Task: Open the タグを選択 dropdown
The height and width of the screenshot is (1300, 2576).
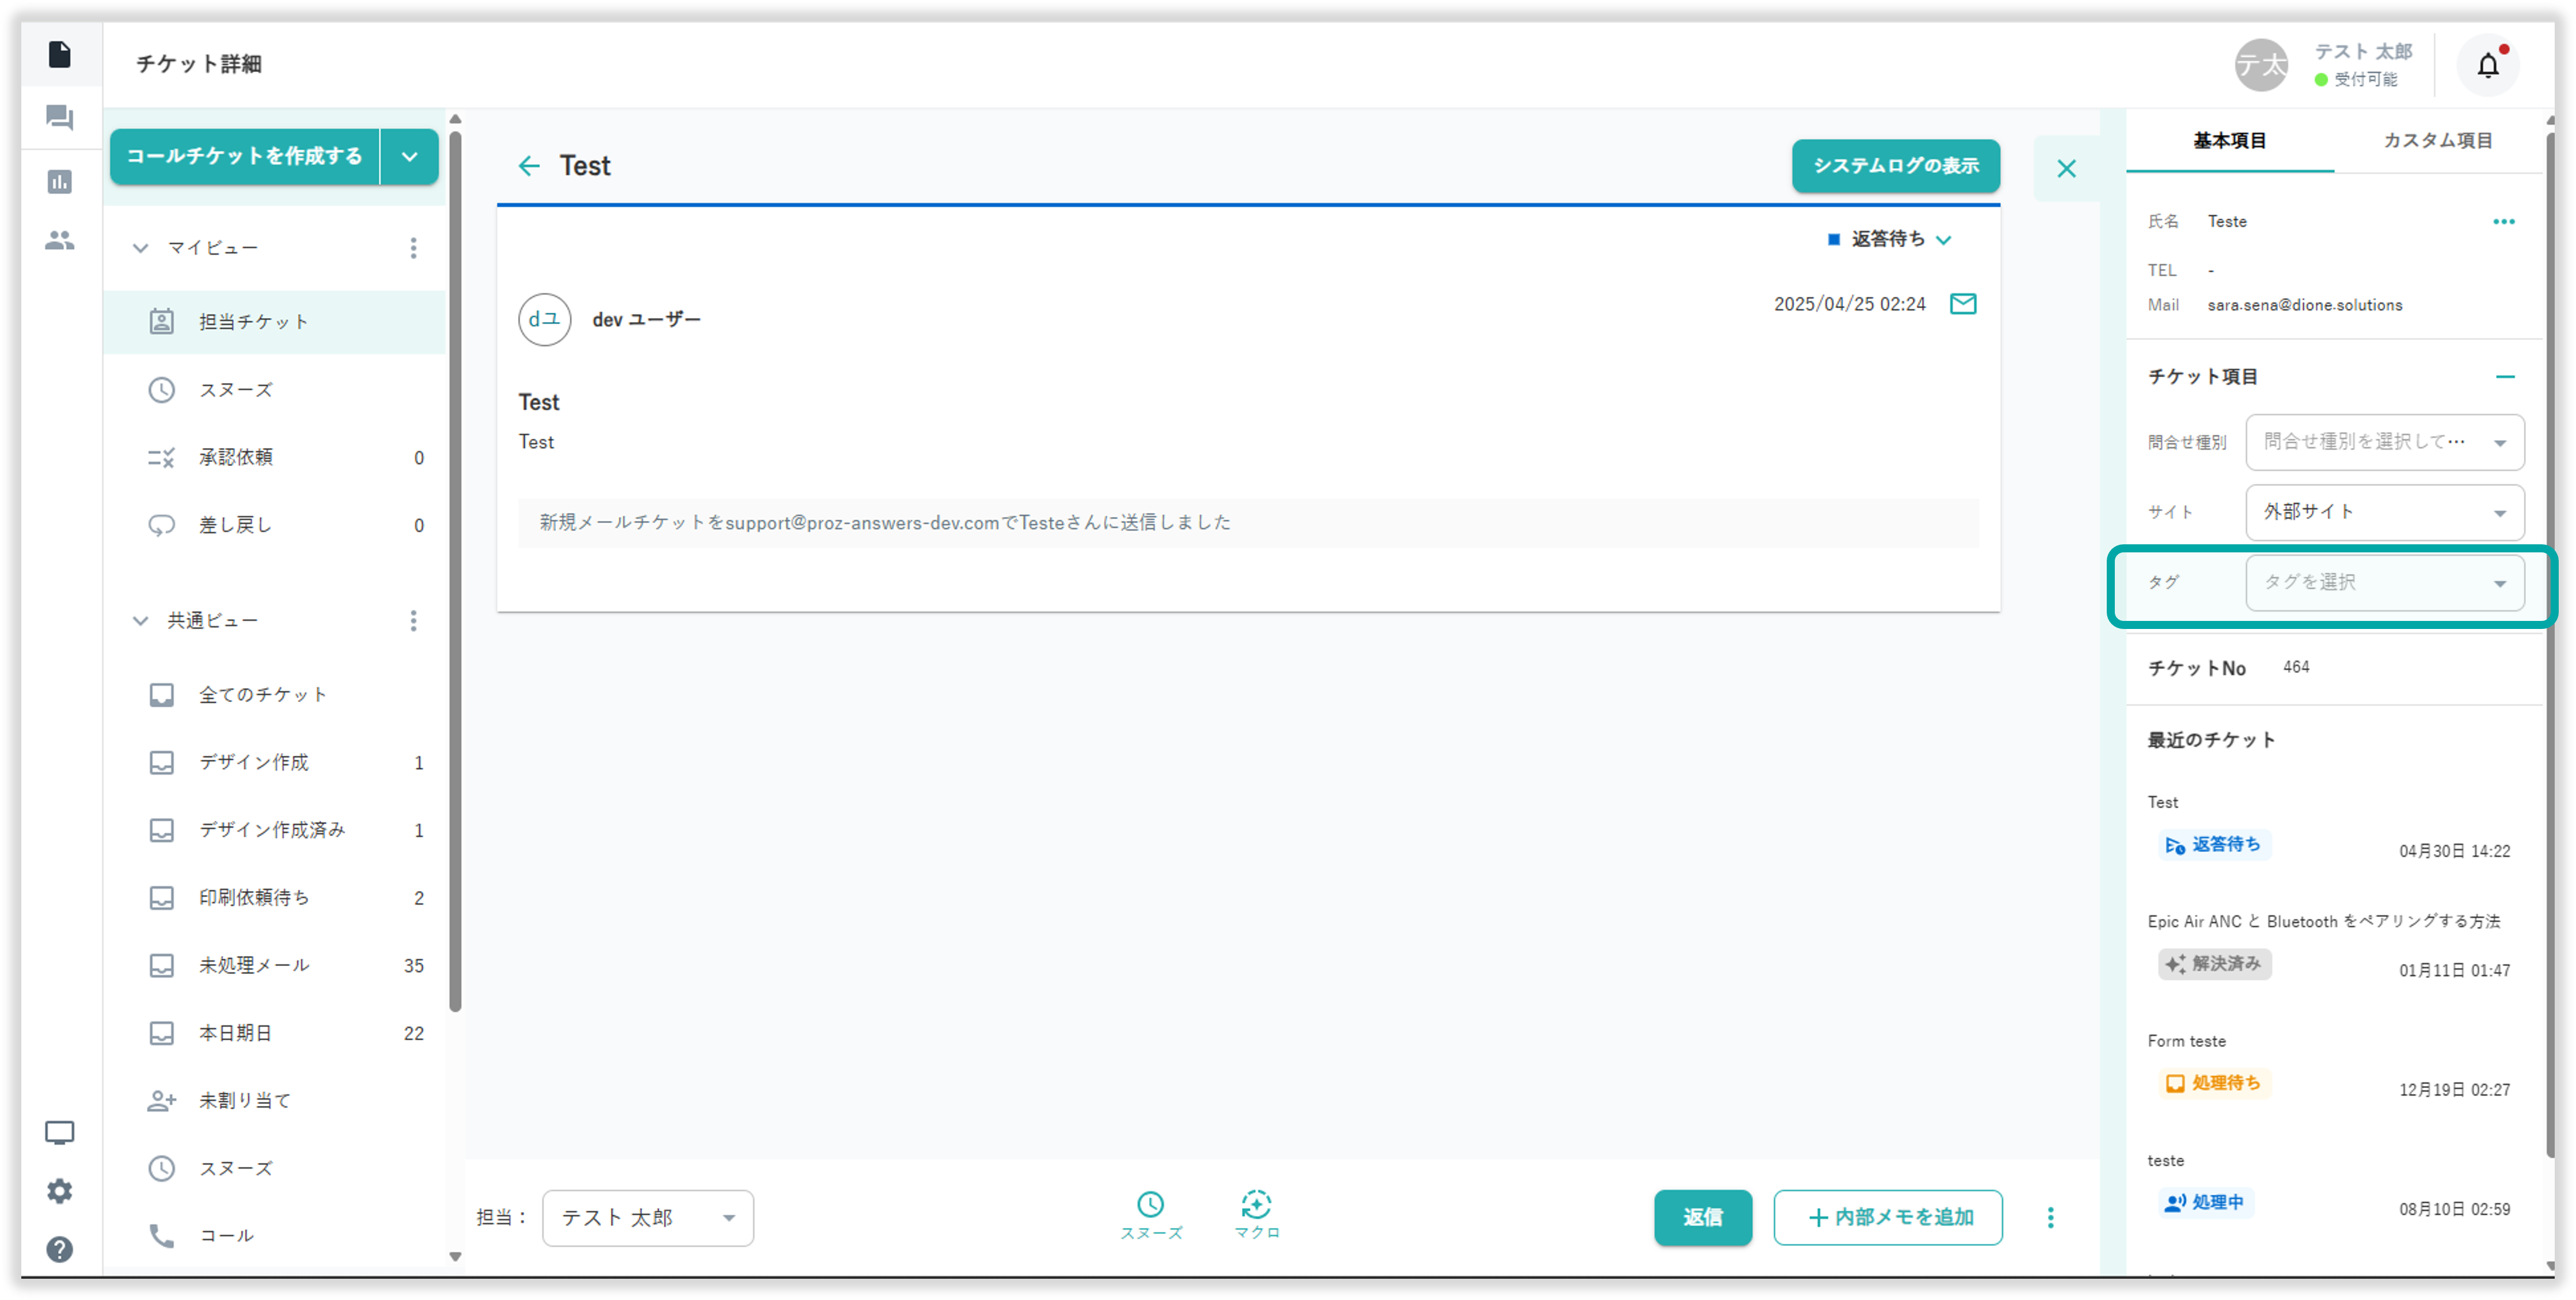Action: pos(2384,583)
